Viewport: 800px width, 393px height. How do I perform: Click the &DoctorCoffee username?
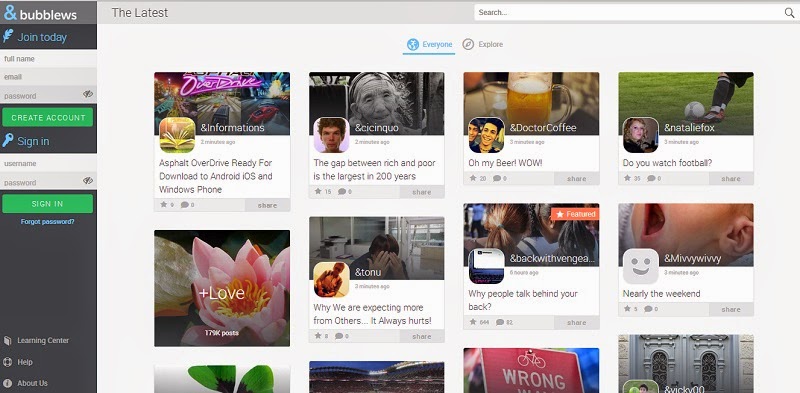point(543,128)
